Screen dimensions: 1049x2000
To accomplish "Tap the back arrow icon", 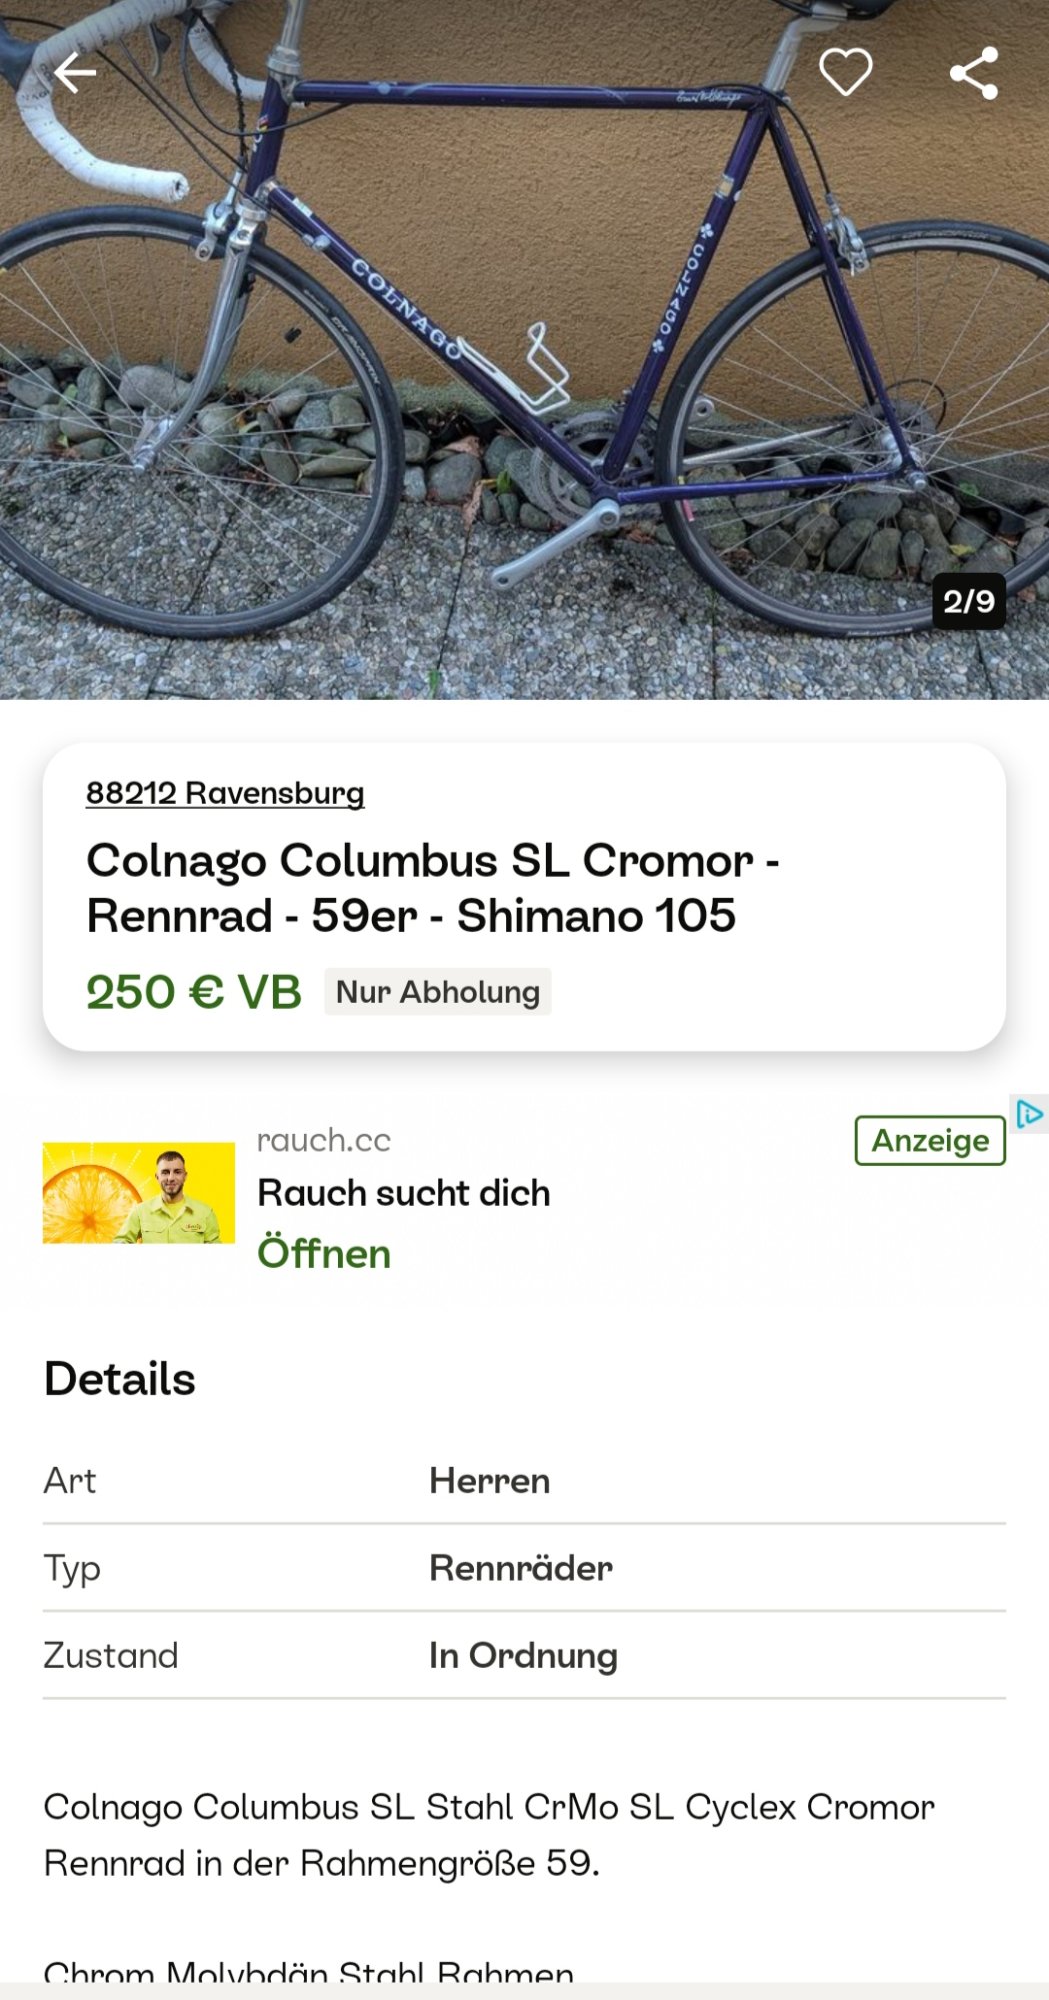I will 74,73.
